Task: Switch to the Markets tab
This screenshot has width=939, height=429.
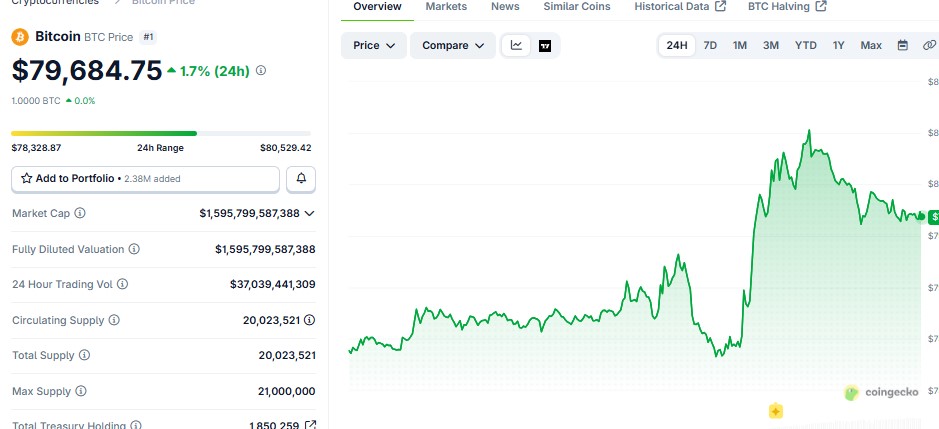Action: click(446, 7)
